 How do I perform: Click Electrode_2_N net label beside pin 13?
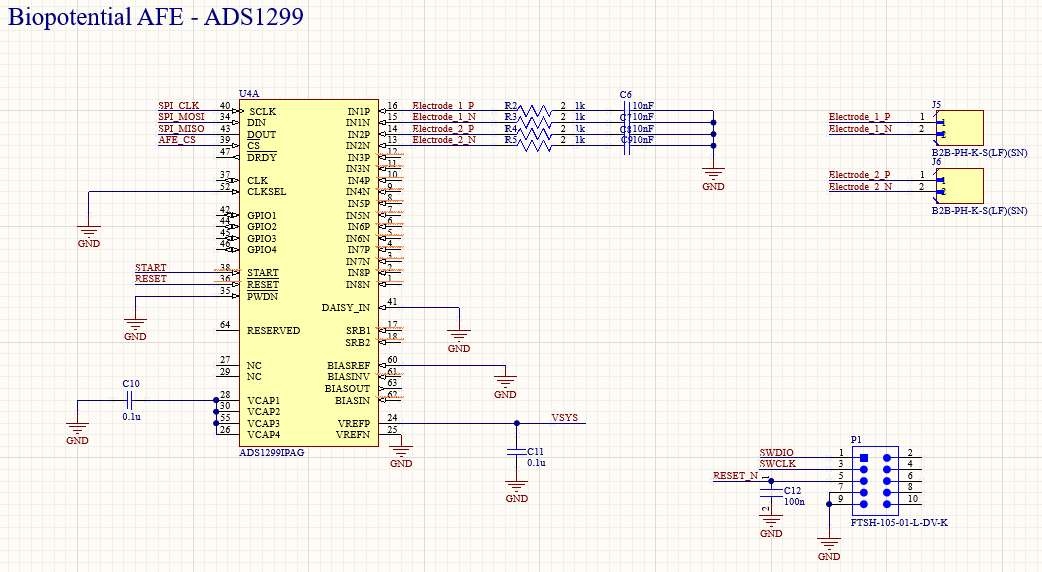tap(444, 140)
